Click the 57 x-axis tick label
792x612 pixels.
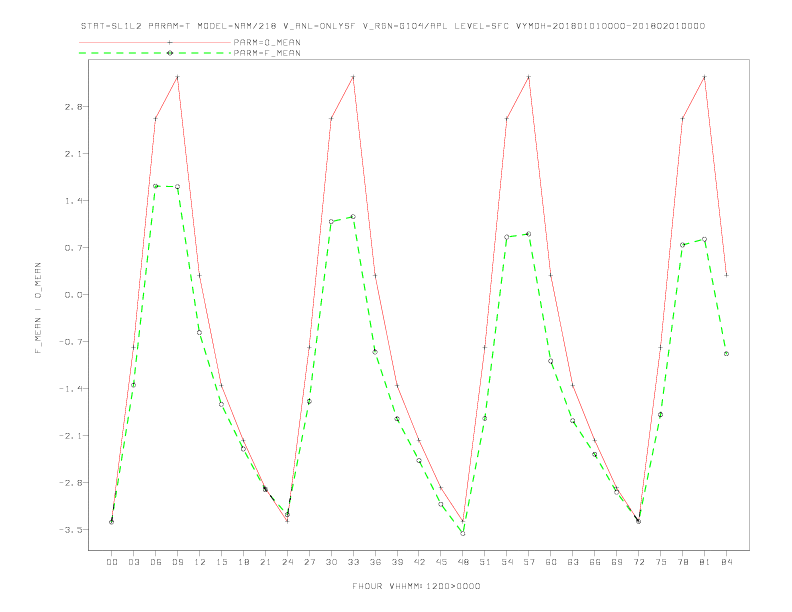click(x=529, y=562)
